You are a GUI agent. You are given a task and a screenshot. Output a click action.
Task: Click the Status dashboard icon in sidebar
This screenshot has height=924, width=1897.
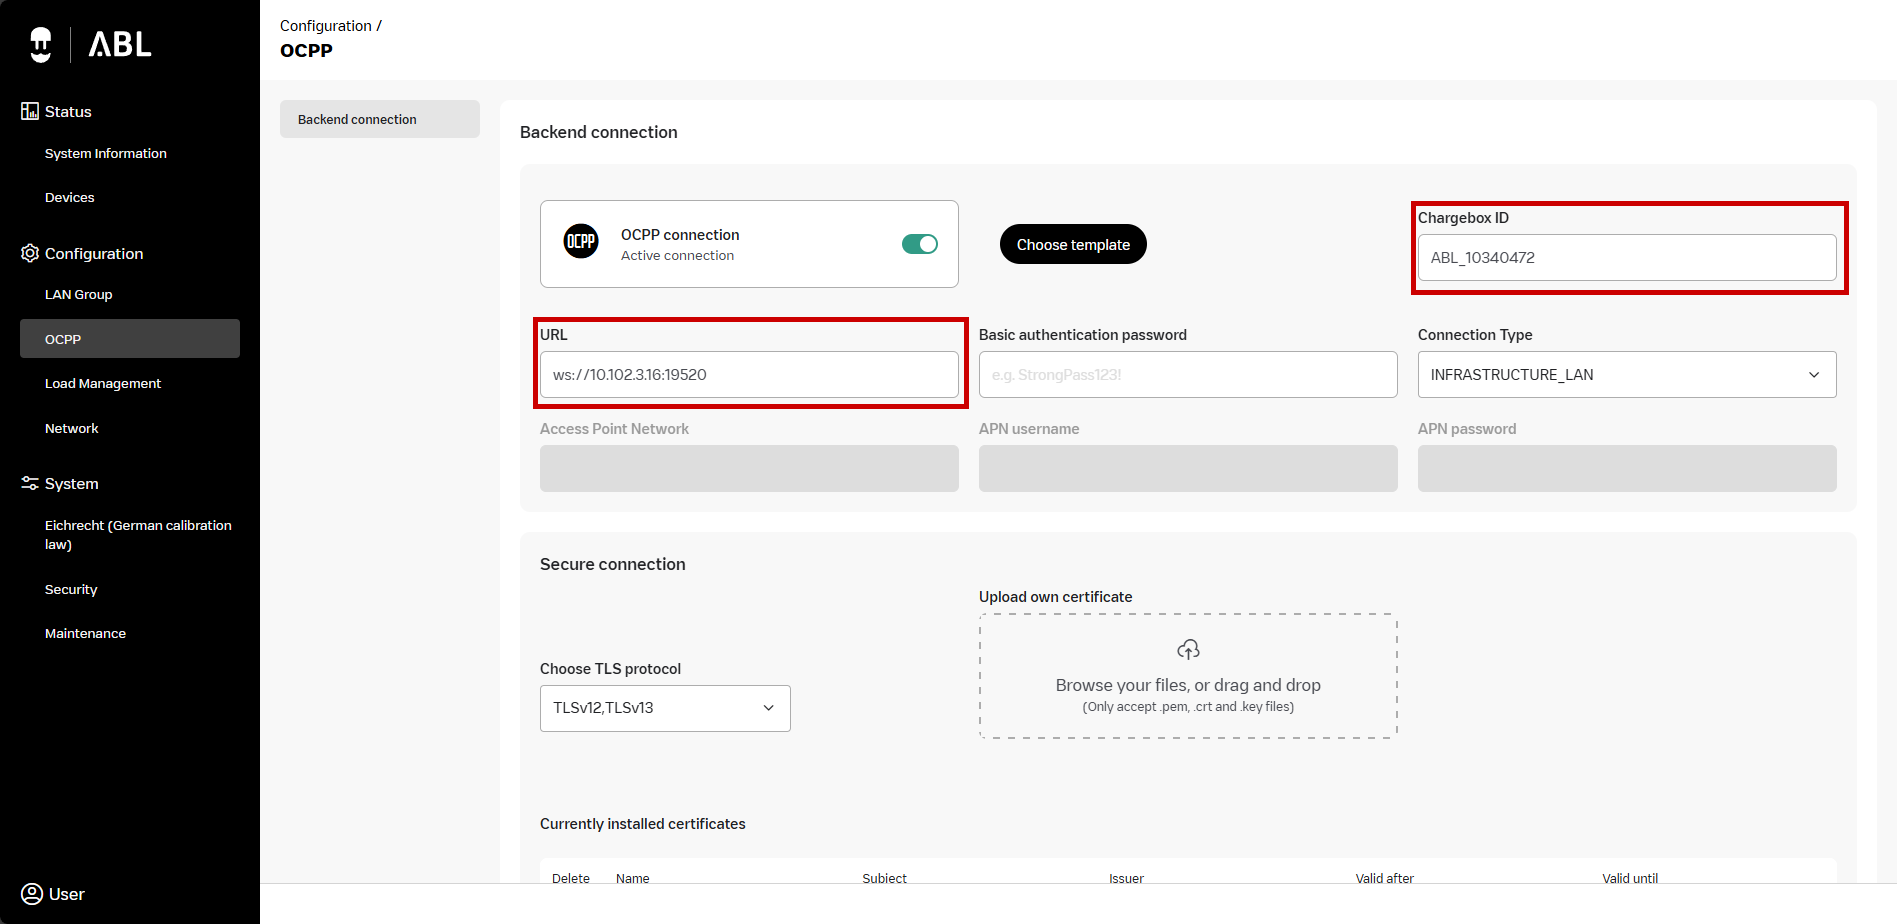pos(30,111)
